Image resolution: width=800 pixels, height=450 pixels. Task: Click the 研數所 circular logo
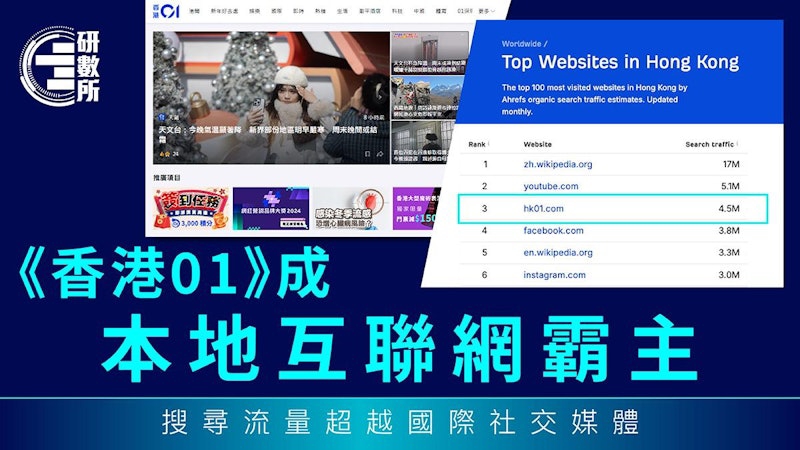(x=60, y=66)
